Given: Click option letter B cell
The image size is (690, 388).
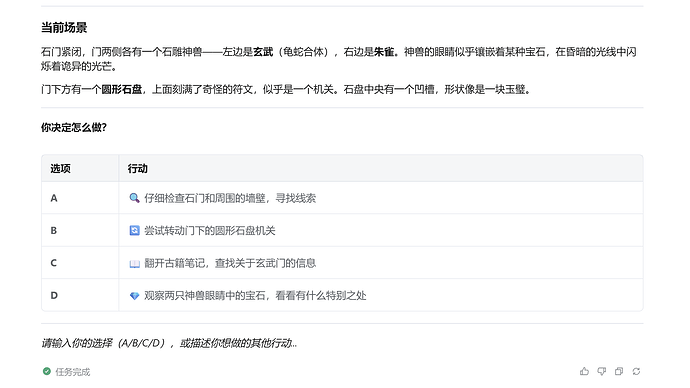Looking at the screenshot, I should click(80, 231).
